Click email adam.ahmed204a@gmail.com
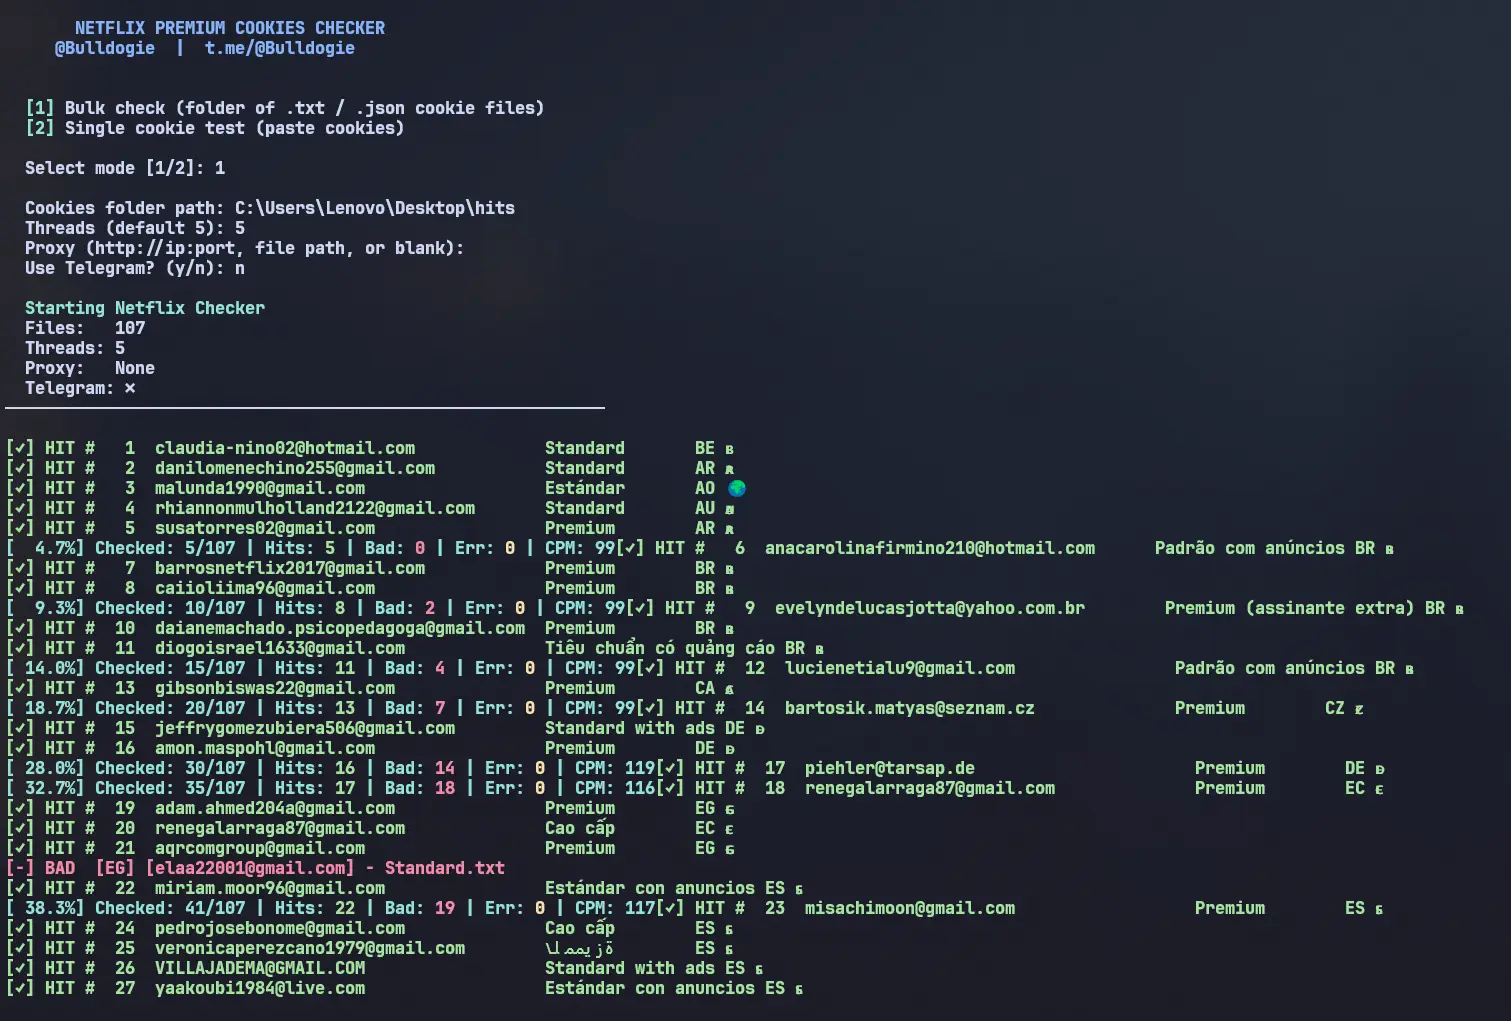 (x=275, y=808)
